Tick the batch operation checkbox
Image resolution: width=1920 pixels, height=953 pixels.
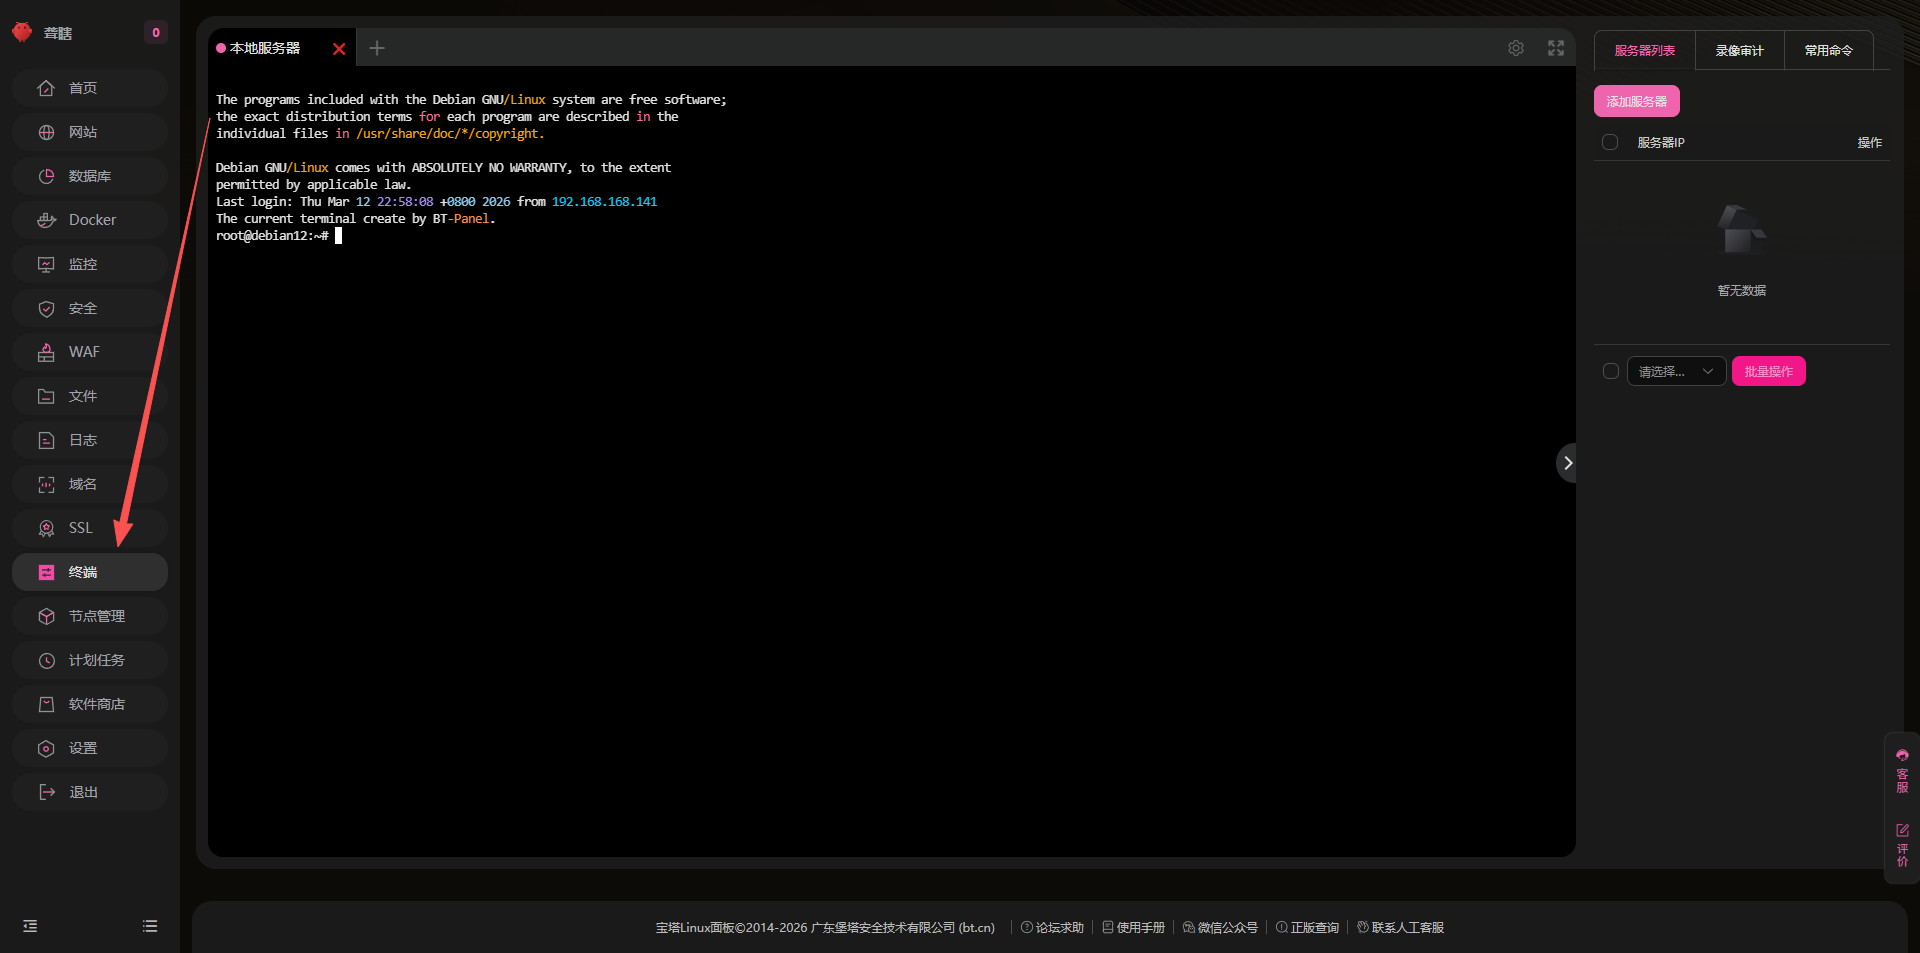click(x=1610, y=371)
